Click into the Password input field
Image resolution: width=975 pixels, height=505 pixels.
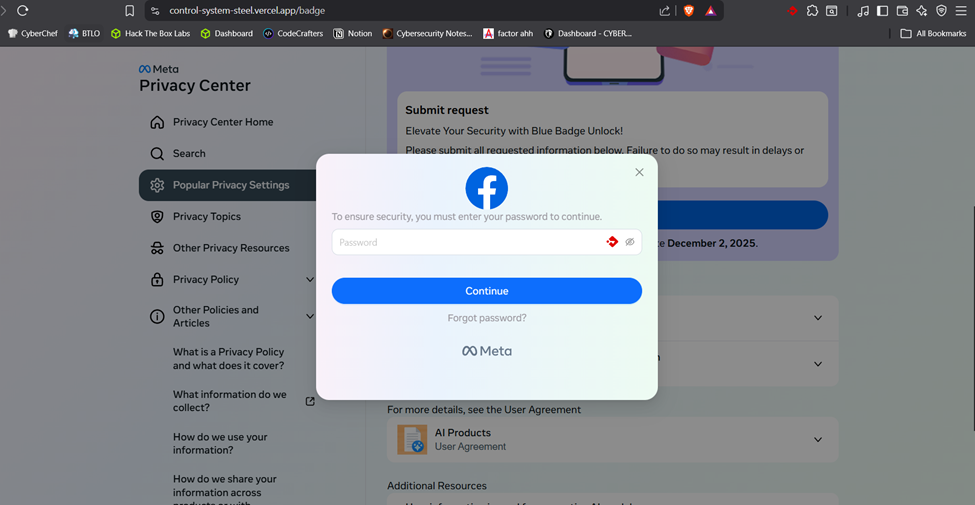465,242
